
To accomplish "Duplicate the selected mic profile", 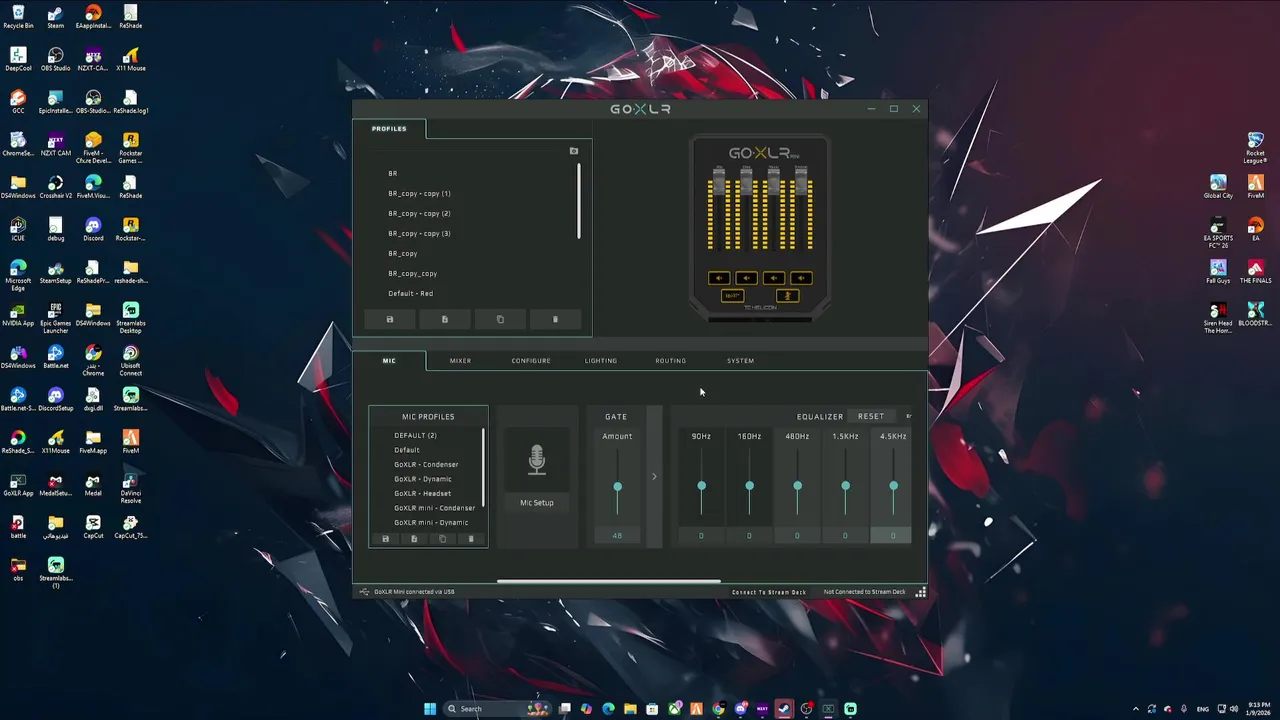I will pyautogui.click(x=443, y=539).
